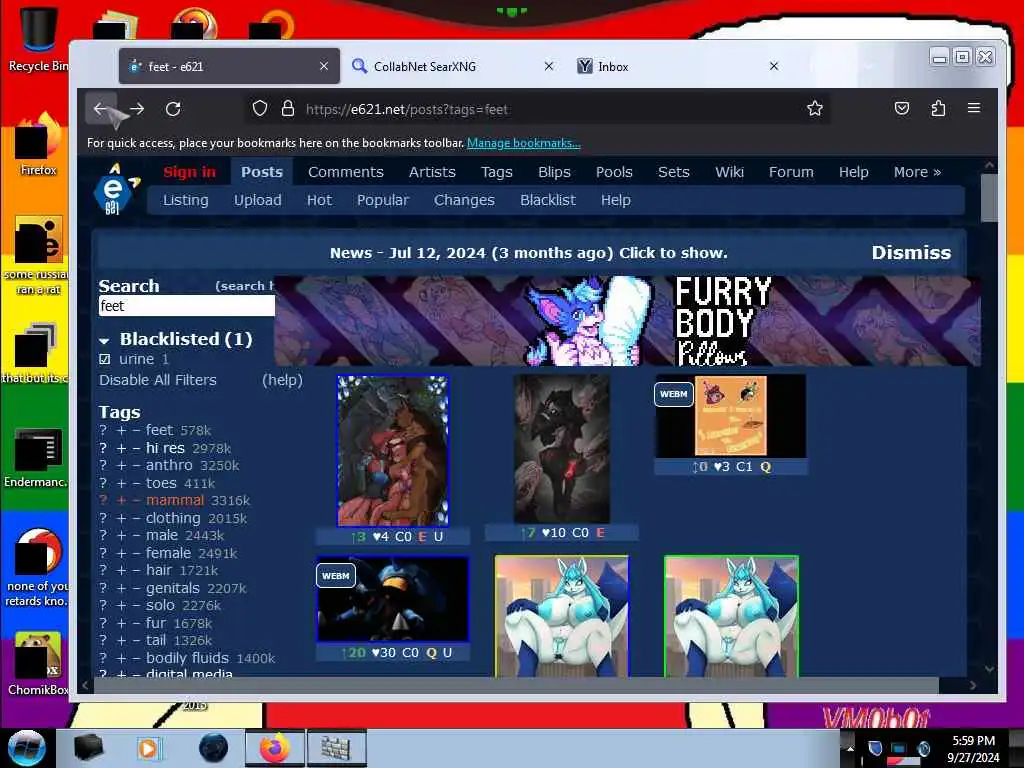Screen dimensions: 1024x768
Task: Open the Wiki page
Action: coord(729,172)
